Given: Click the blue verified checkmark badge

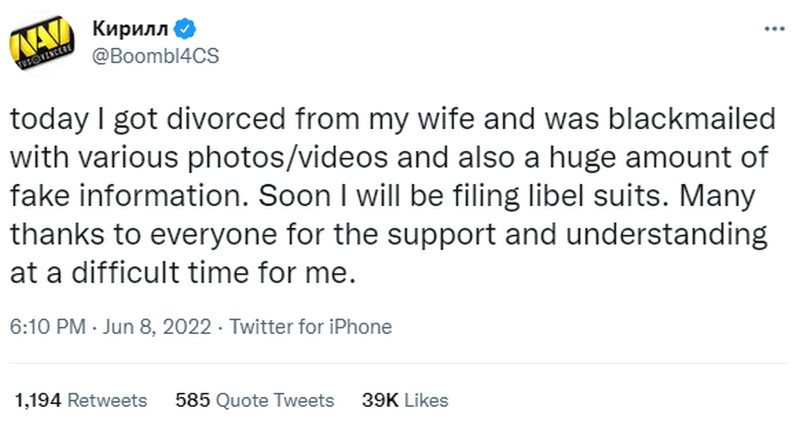Looking at the screenshot, I should coord(185,29).
